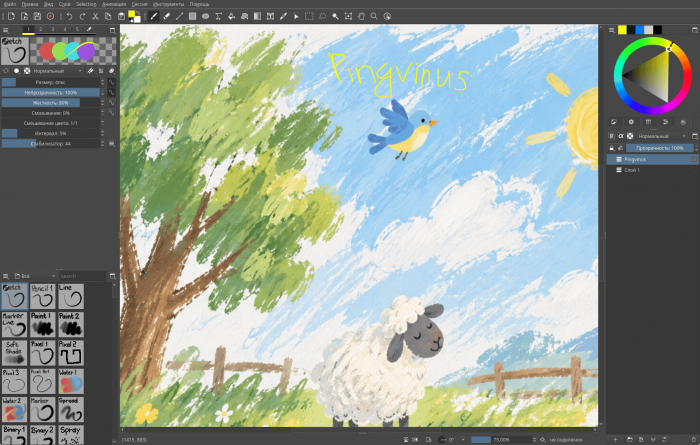Switch to brush slot 2 tab
700x445 pixels.
point(40,29)
